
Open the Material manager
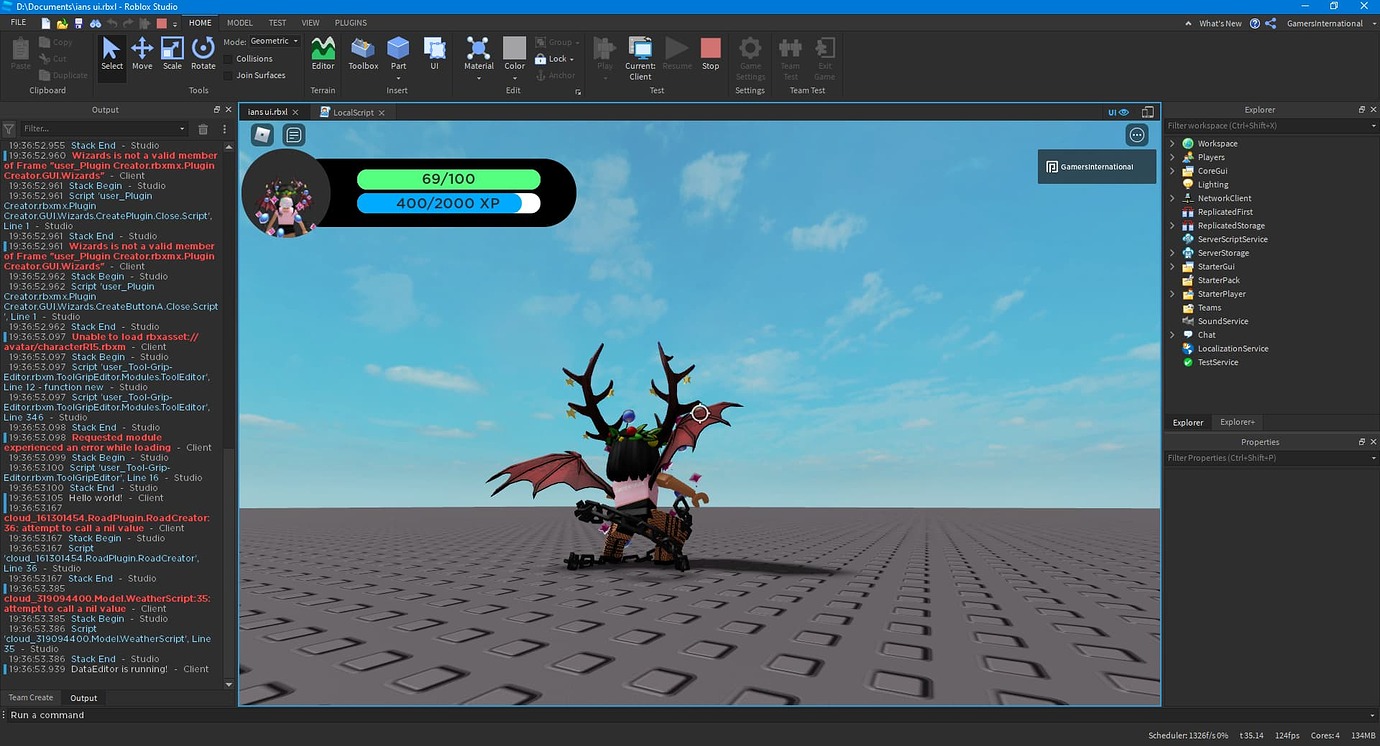click(x=478, y=50)
